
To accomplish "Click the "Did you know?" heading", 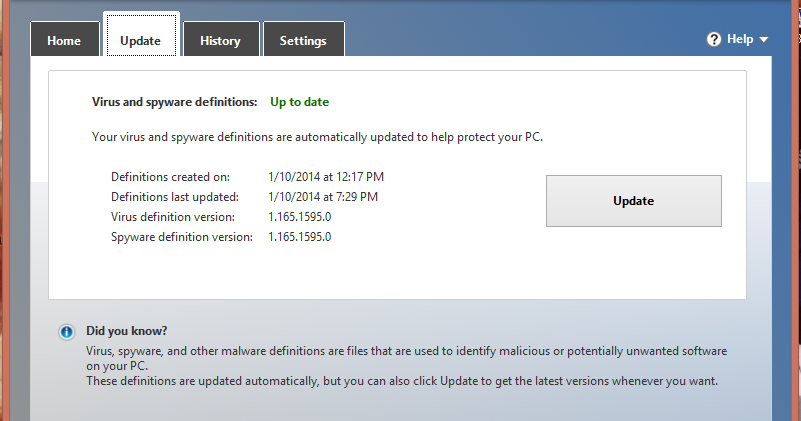I will click(x=126, y=330).
